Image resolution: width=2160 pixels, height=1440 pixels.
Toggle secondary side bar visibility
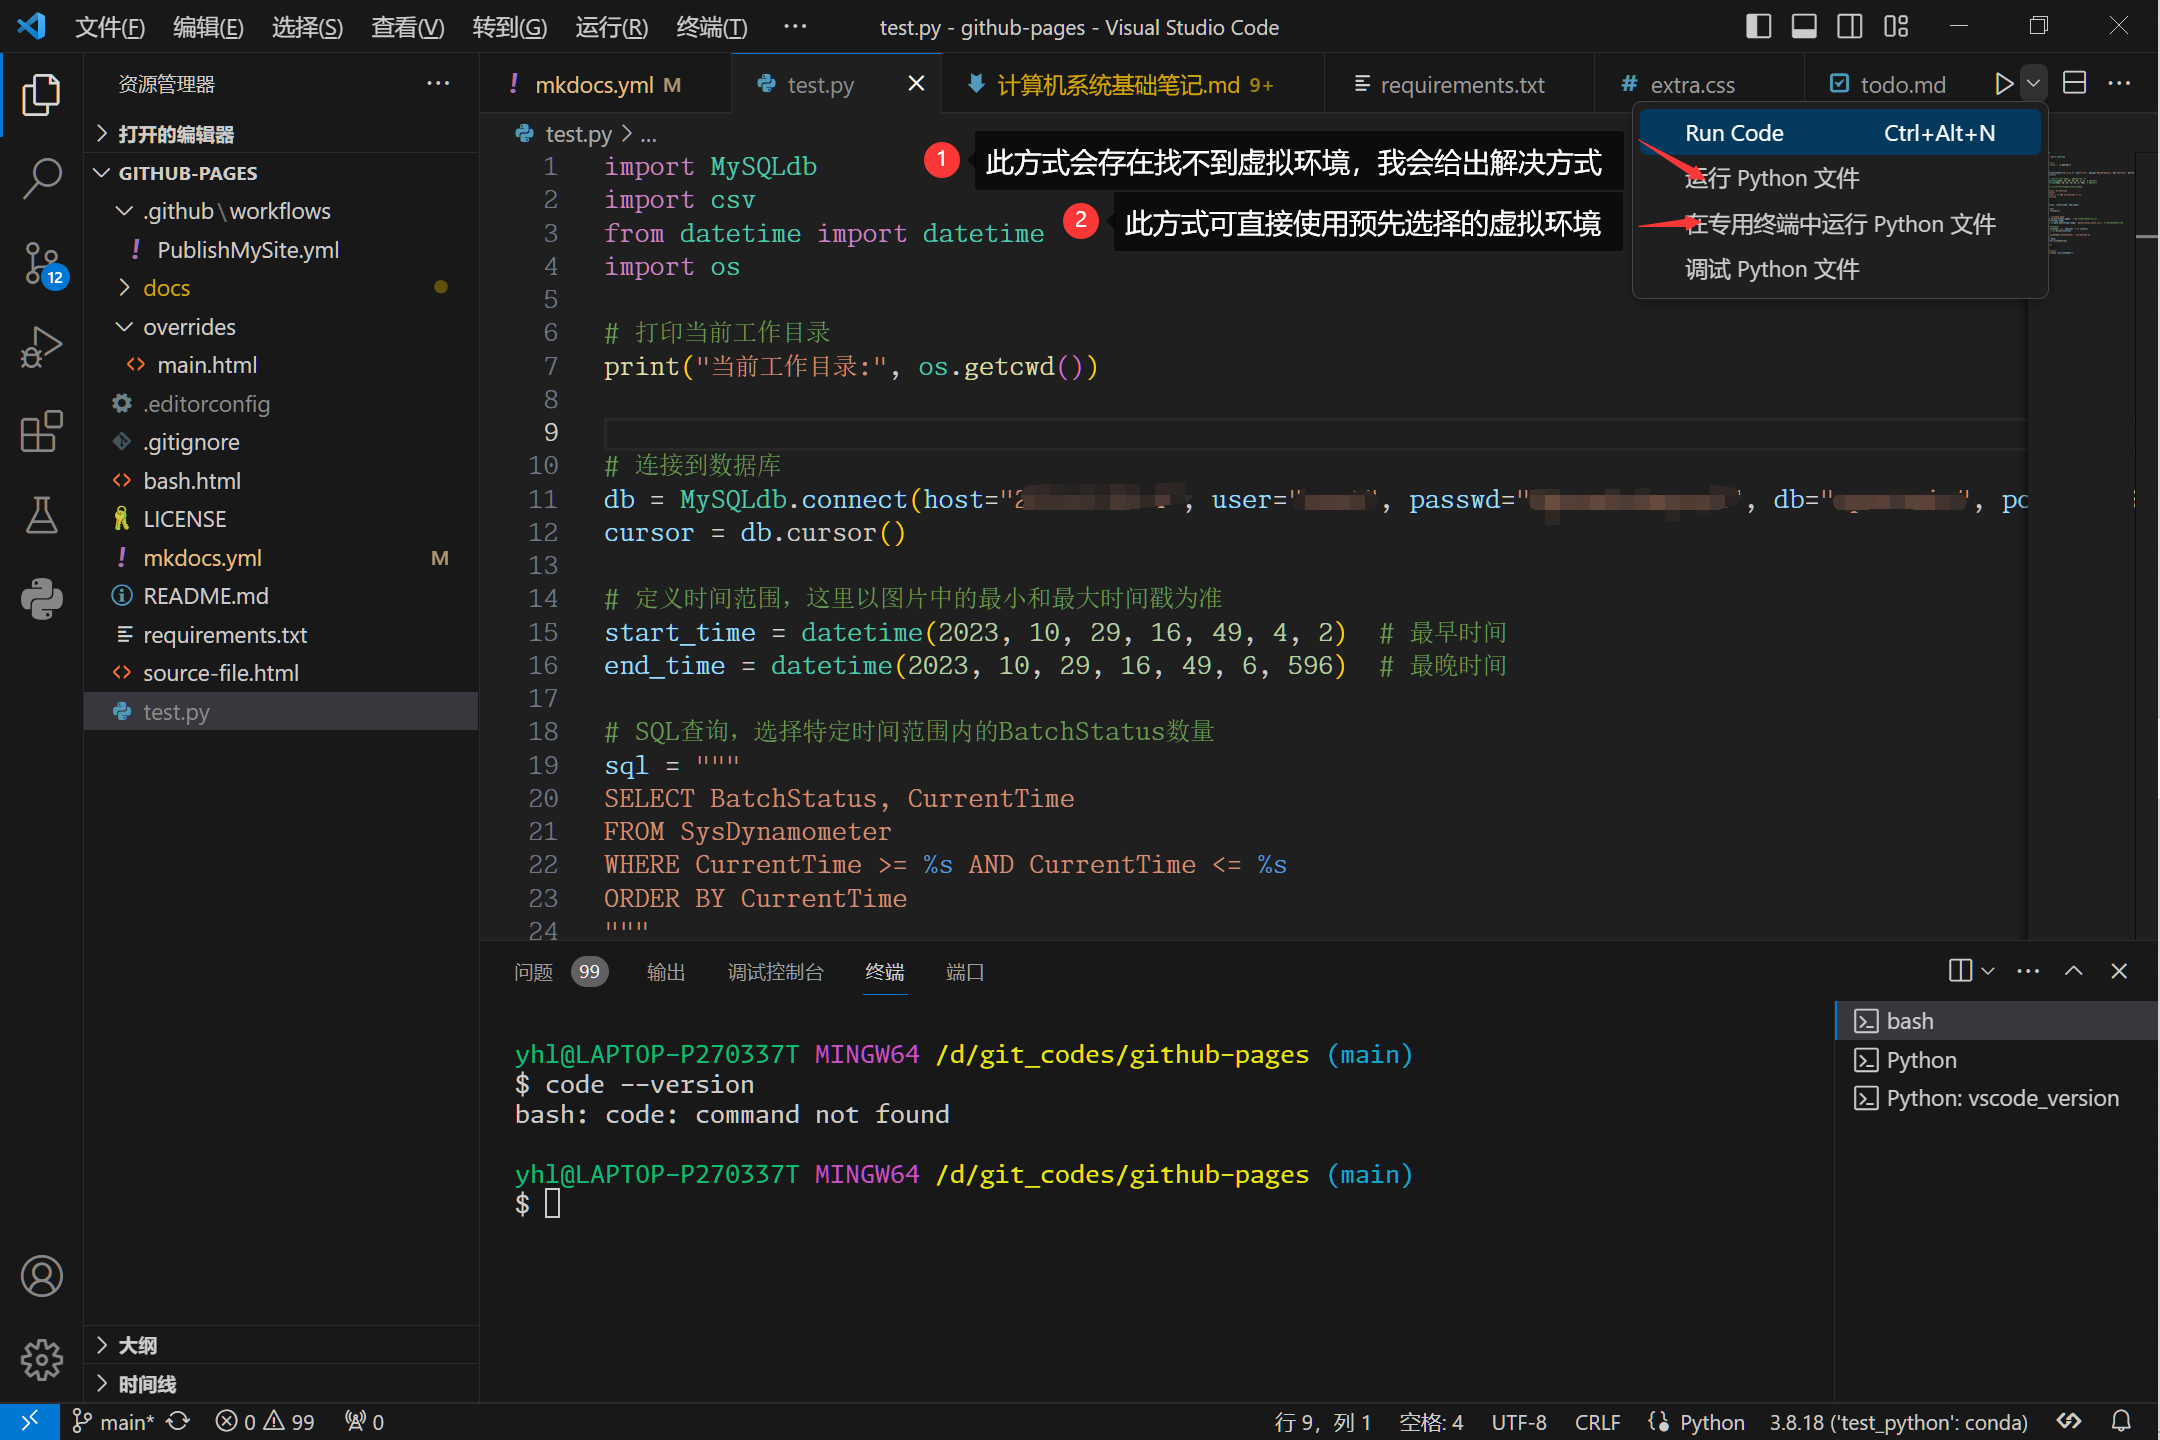[1850, 27]
